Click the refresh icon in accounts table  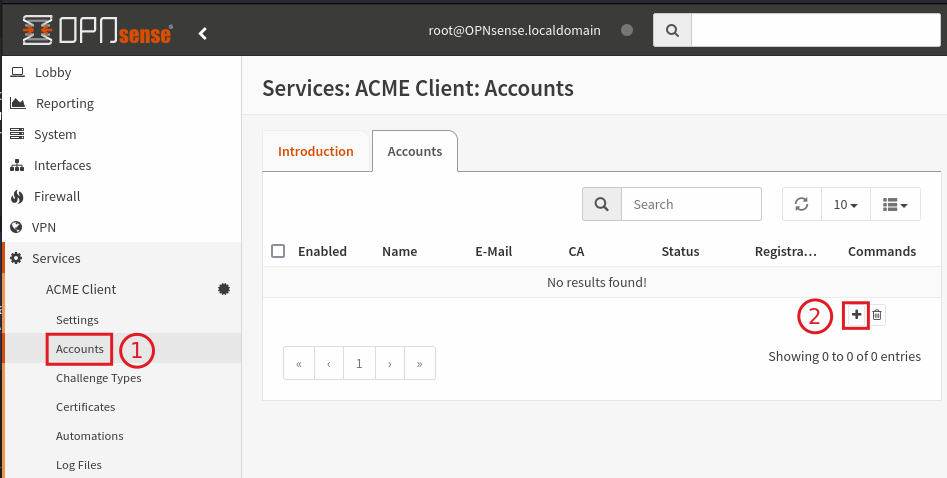[x=801, y=204]
